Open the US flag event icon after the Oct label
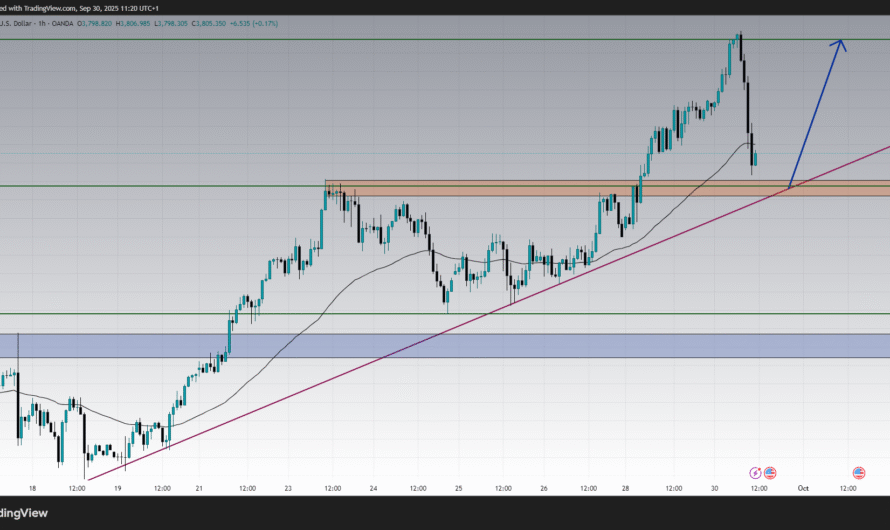This screenshot has height=530, width=890. coord(859,473)
